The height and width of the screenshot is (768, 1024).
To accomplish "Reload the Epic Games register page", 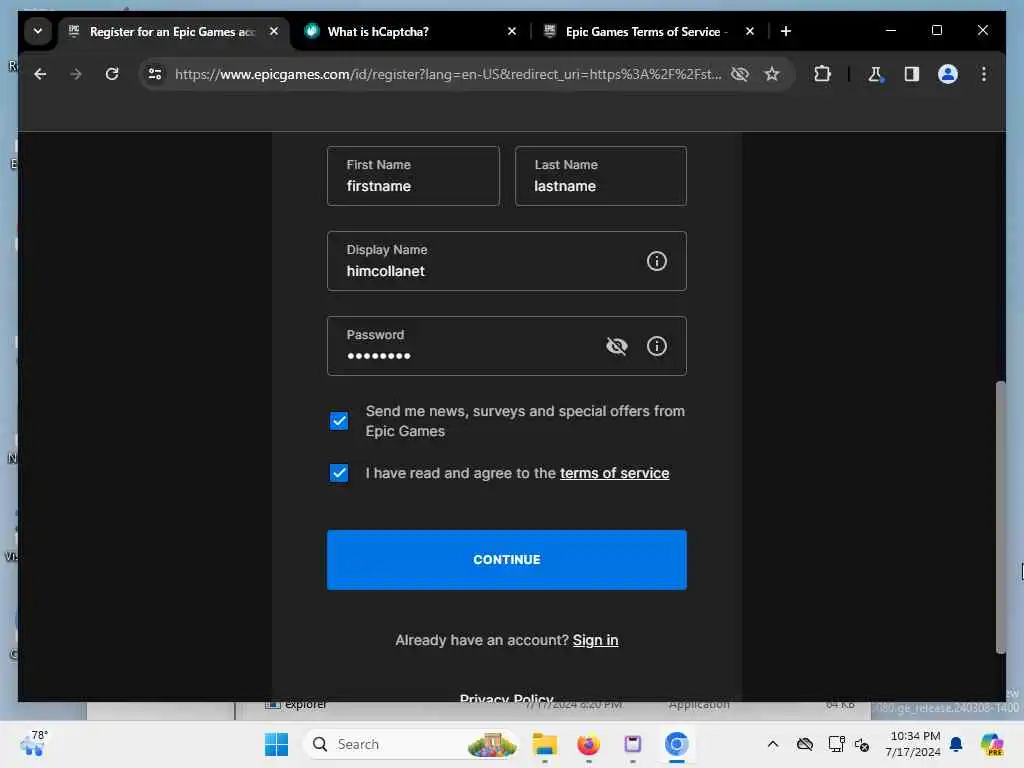I will tap(112, 74).
